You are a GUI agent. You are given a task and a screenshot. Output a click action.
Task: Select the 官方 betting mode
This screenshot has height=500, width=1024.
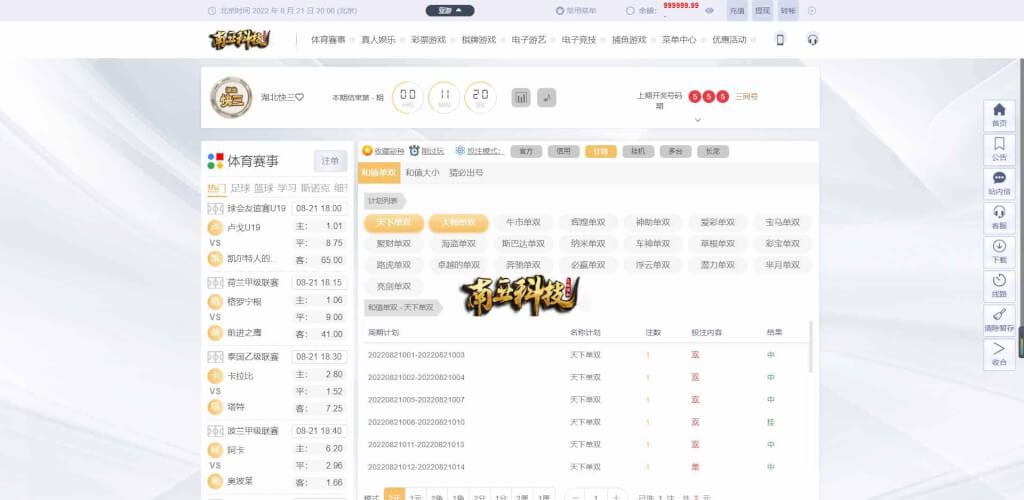click(526, 151)
